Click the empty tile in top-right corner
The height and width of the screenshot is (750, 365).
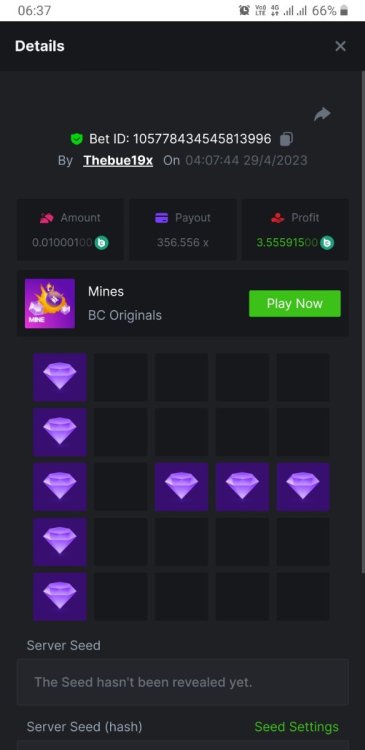click(303, 377)
